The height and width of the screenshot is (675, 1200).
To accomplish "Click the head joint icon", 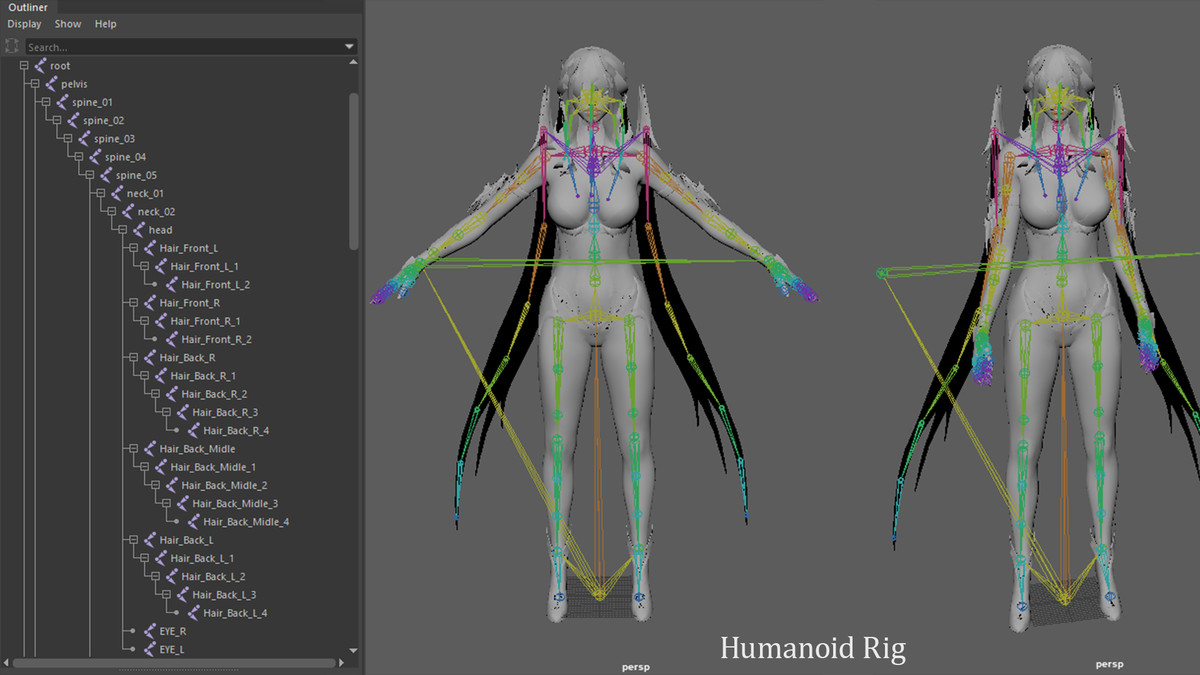I will pos(139,230).
